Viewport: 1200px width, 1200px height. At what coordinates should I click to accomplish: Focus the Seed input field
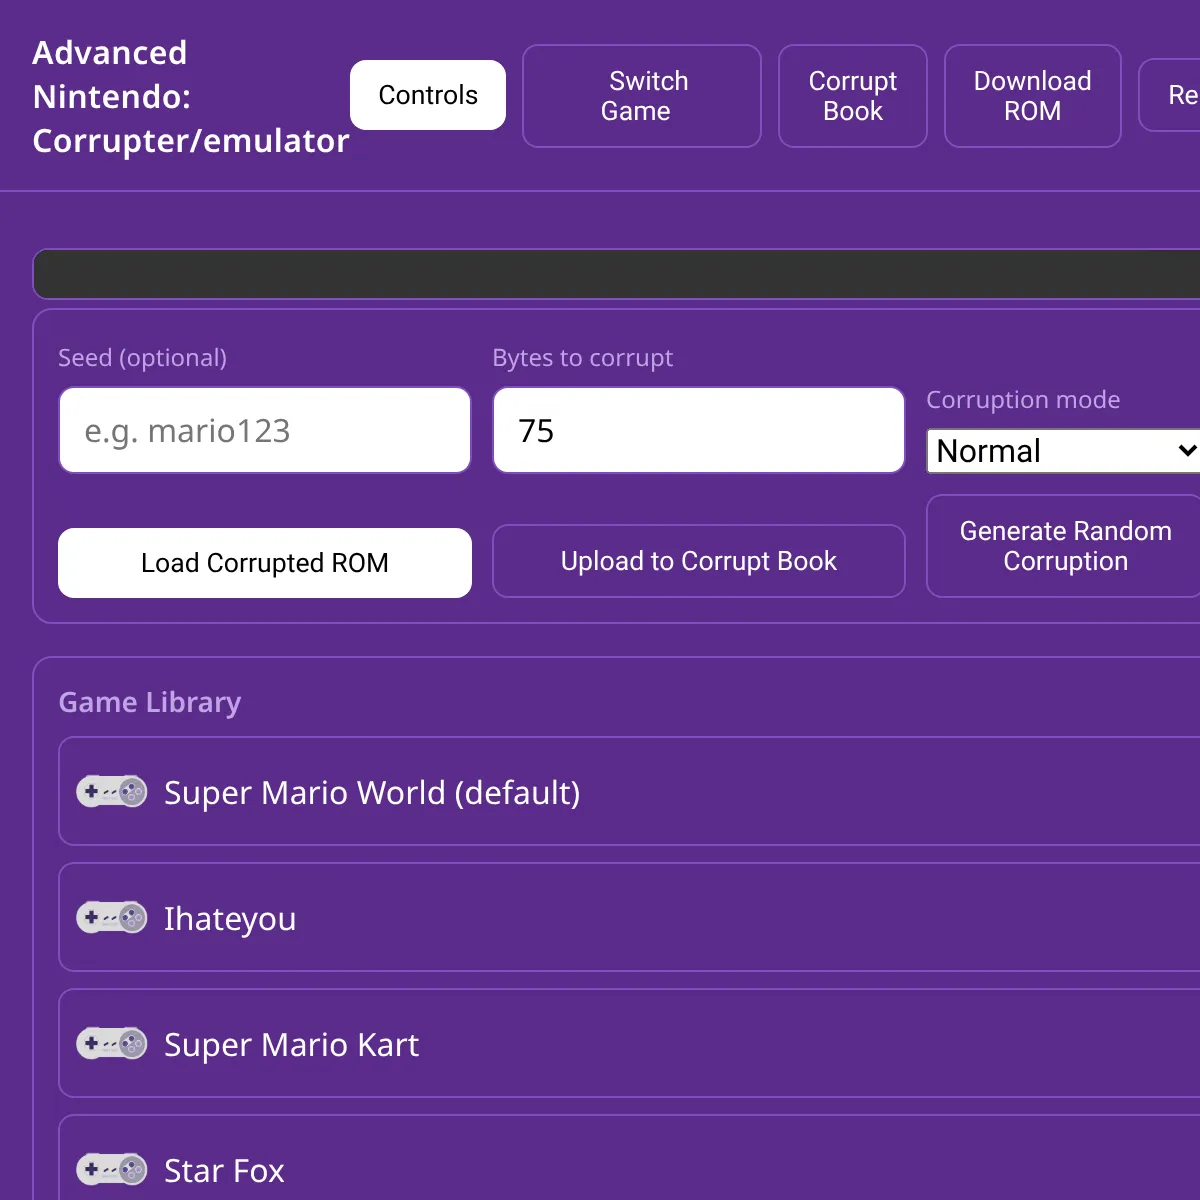pos(265,430)
